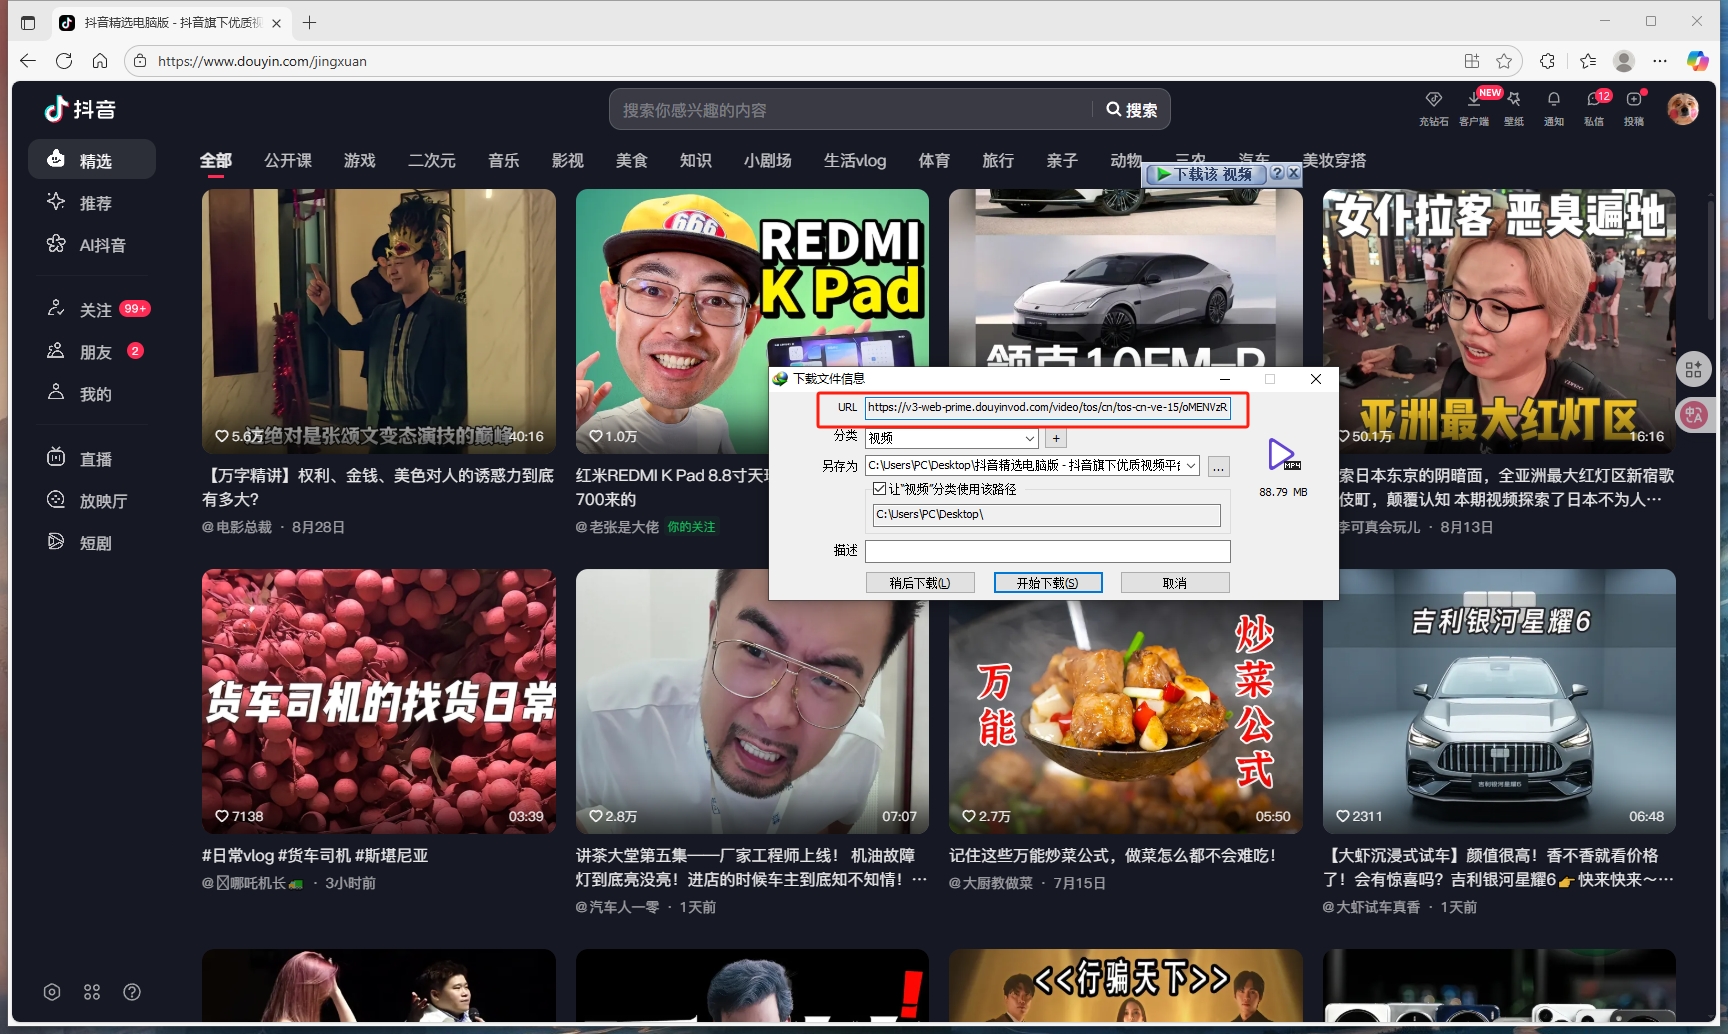Screen dimensions: 1728x1034
Task: Toggle the 让视频分类使用该路径 checkbox
Action: click(879, 489)
